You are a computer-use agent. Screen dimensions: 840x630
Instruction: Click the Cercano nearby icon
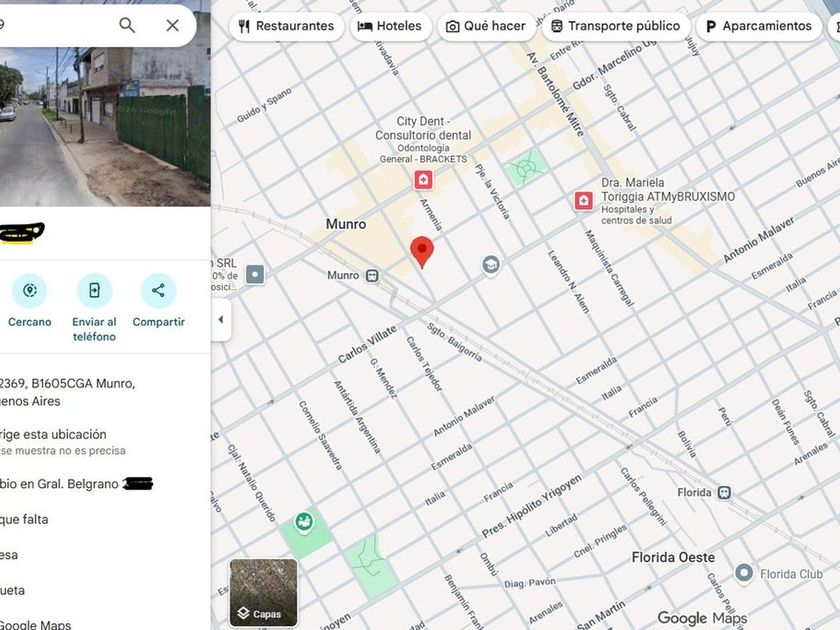pos(29,290)
